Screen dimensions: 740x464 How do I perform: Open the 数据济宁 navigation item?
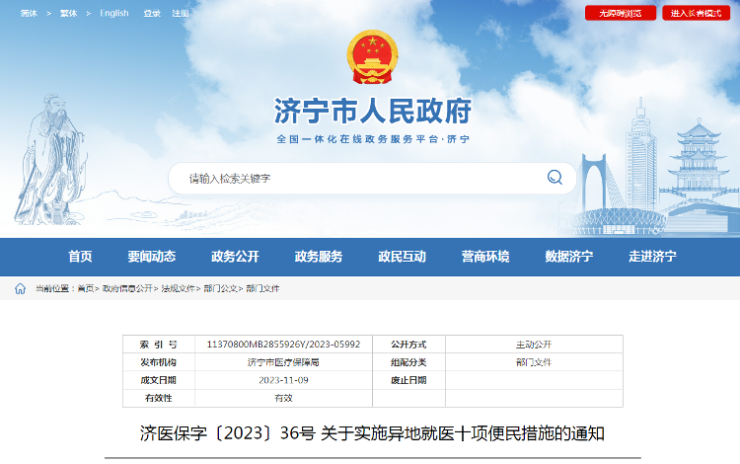tap(568, 257)
